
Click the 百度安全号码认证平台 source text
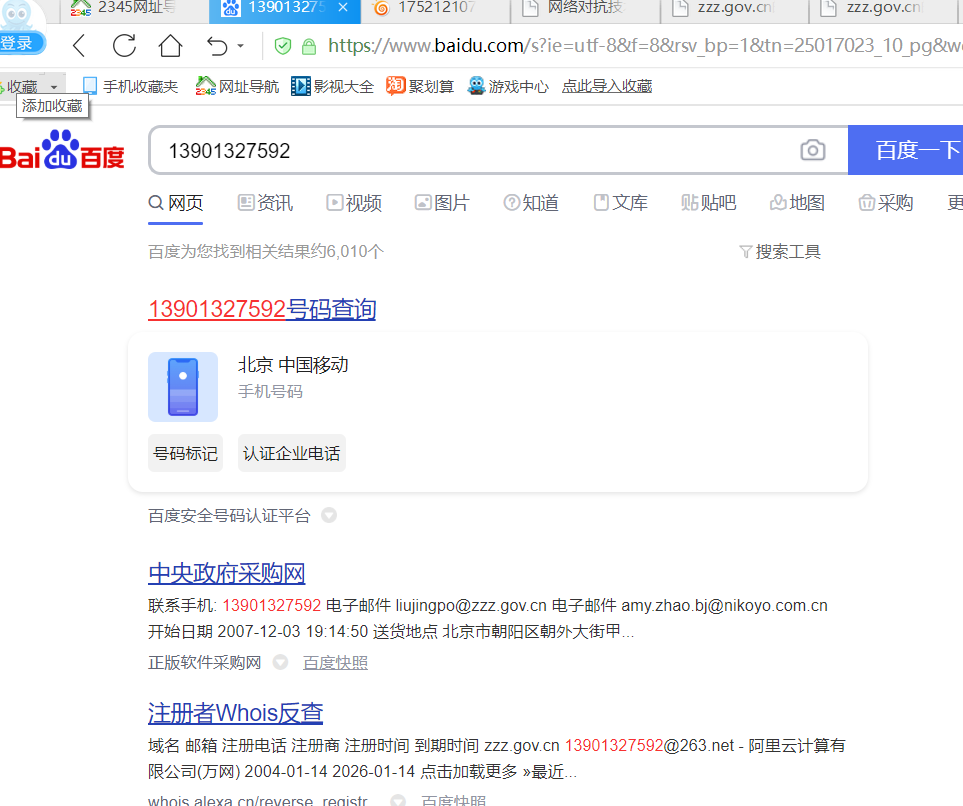pyautogui.click(x=230, y=515)
